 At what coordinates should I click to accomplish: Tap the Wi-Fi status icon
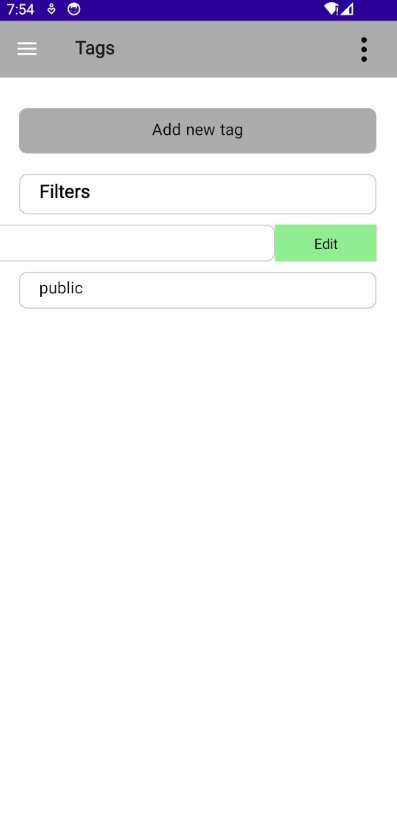coord(331,9)
